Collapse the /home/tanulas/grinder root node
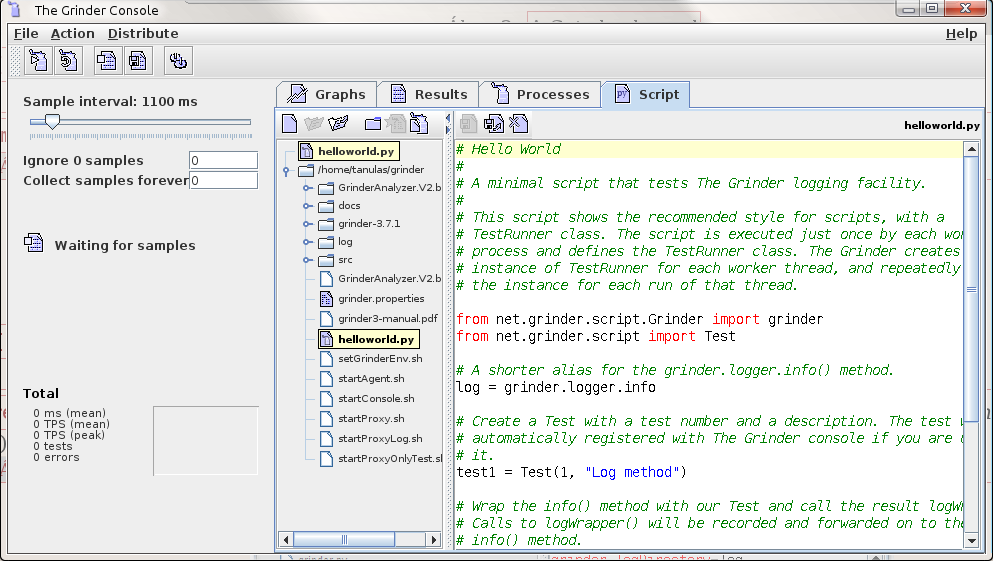The height and width of the screenshot is (561, 993). point(286,170)
